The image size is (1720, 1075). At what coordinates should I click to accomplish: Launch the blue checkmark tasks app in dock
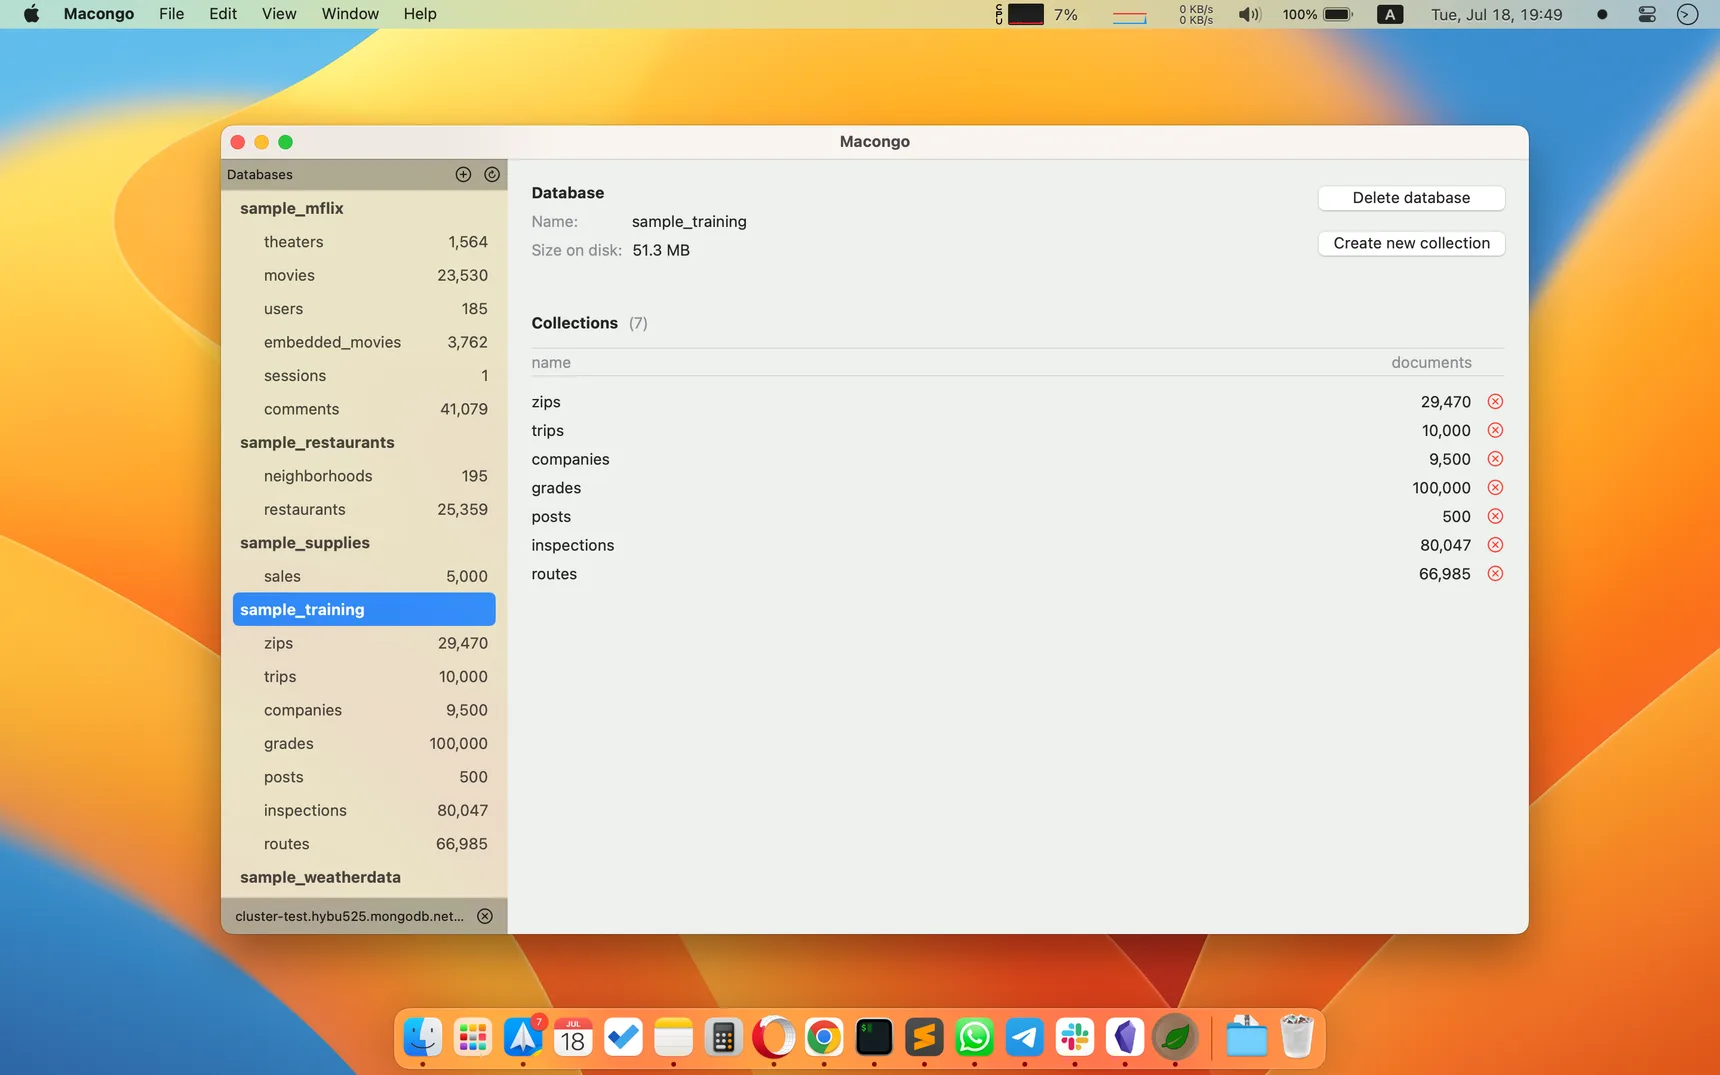coord(623,1037)
